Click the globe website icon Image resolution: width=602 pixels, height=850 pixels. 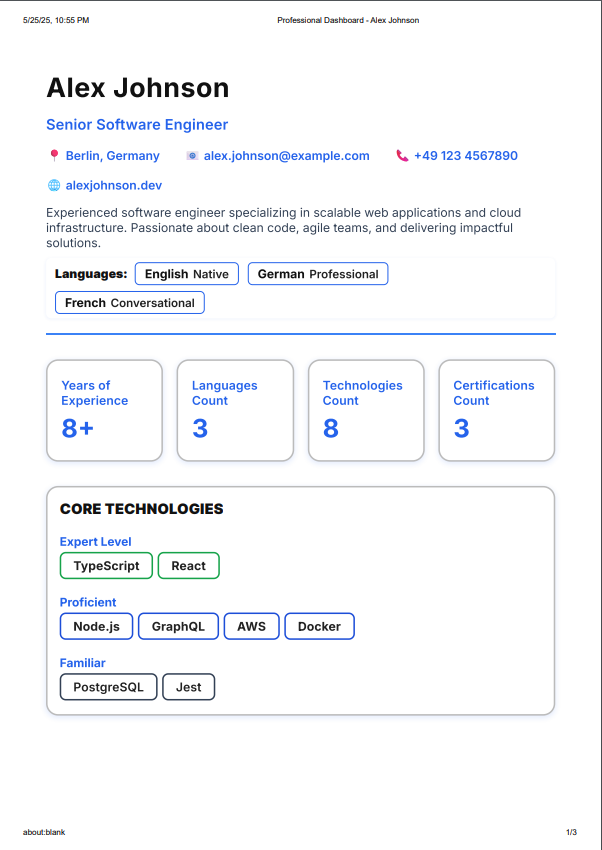54,185
